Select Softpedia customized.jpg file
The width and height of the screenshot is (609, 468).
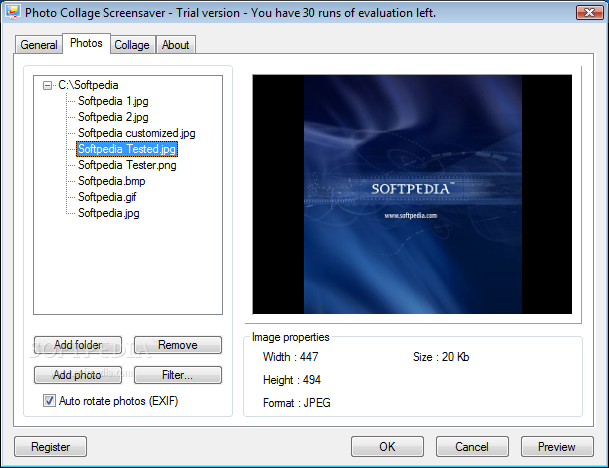point(137,133)
